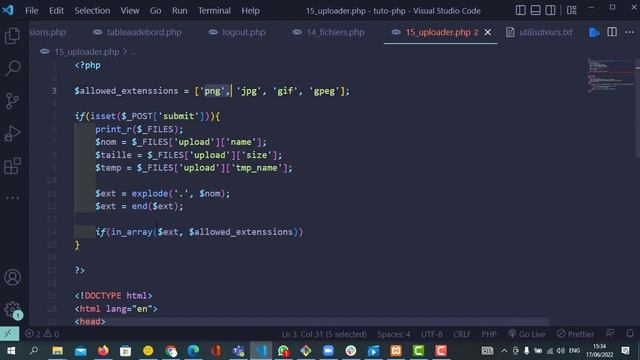This screenshot has height=360, width=640.
Task: Show the errors and warnings problems indicator
Action: pyautogui.click(x=42, y=334)
